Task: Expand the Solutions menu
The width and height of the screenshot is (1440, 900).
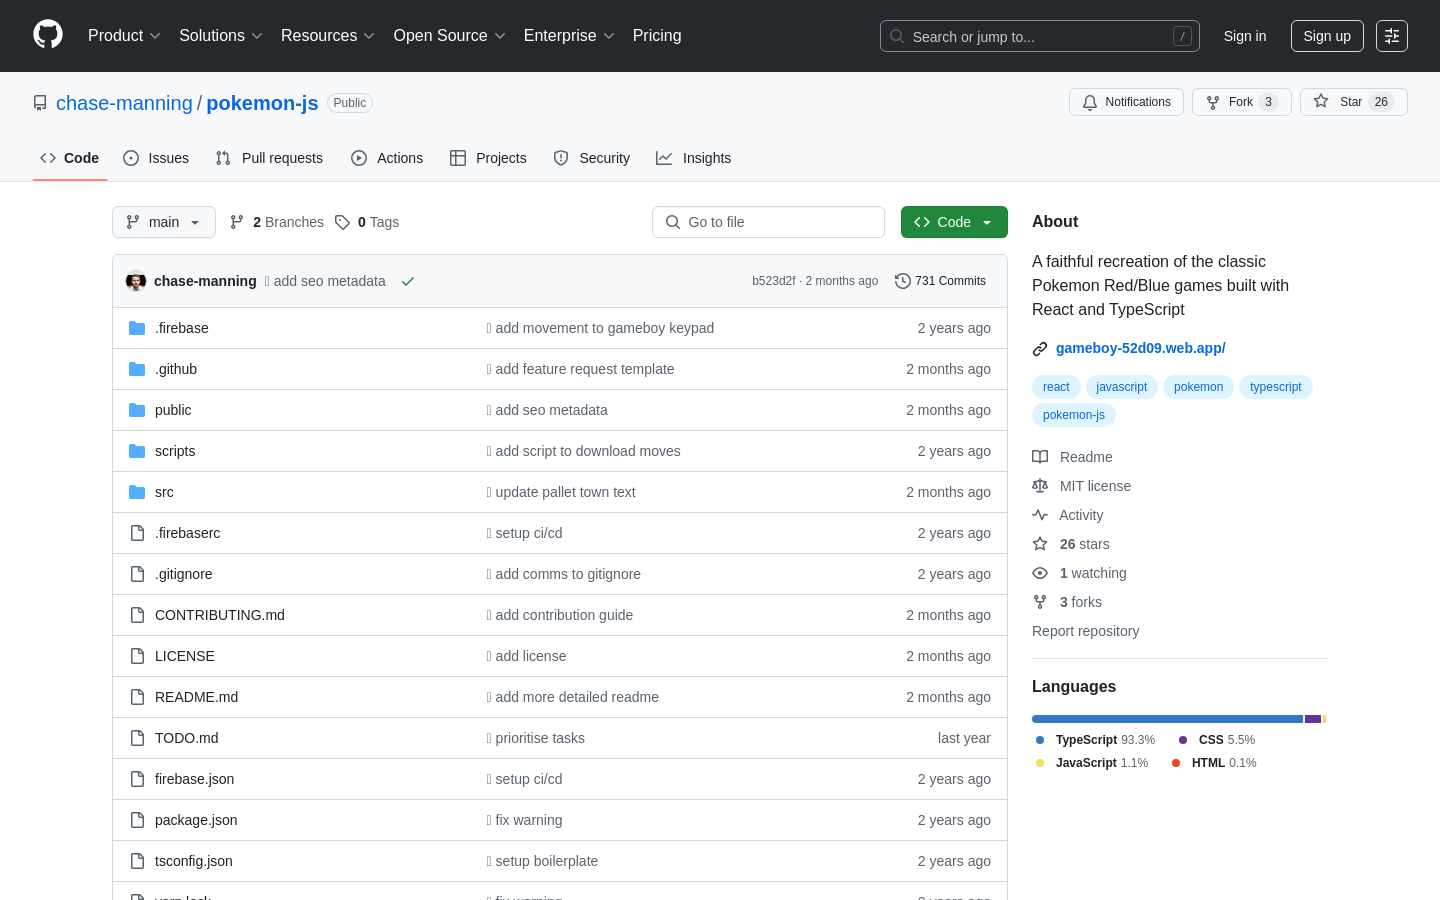Action: (x=221, y=36)
